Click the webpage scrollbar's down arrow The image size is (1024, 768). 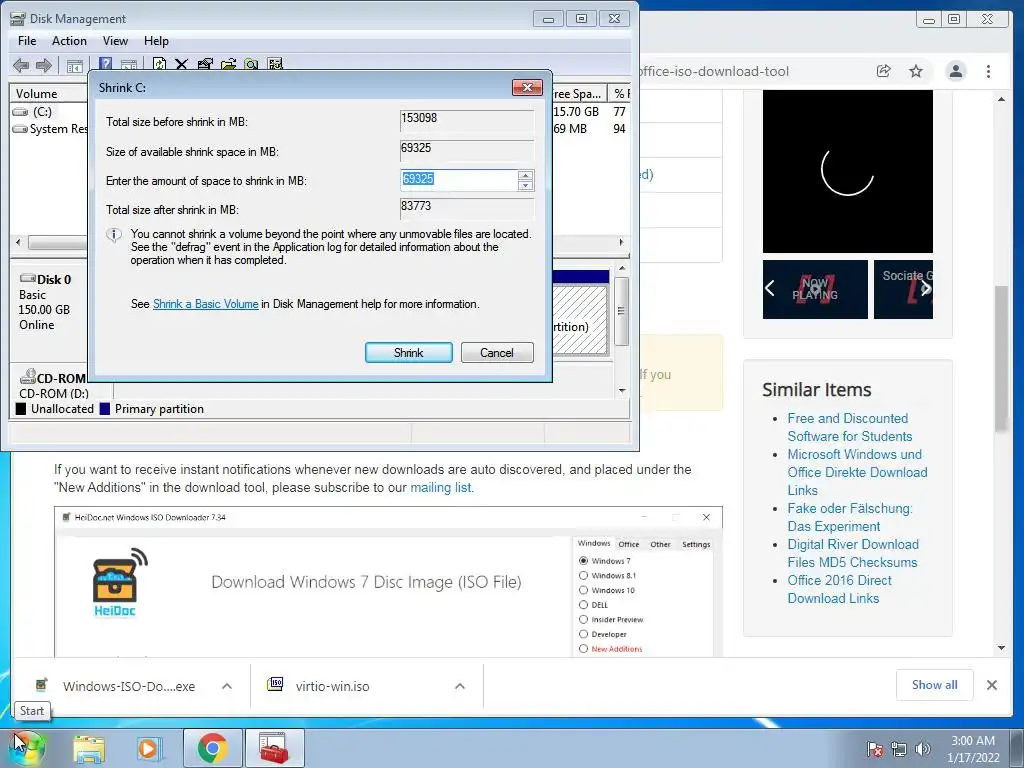pos(1001,648)
